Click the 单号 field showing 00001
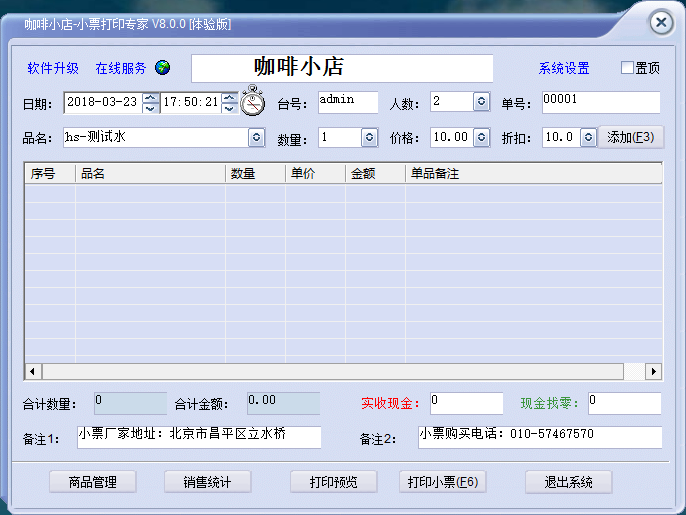 601,102
